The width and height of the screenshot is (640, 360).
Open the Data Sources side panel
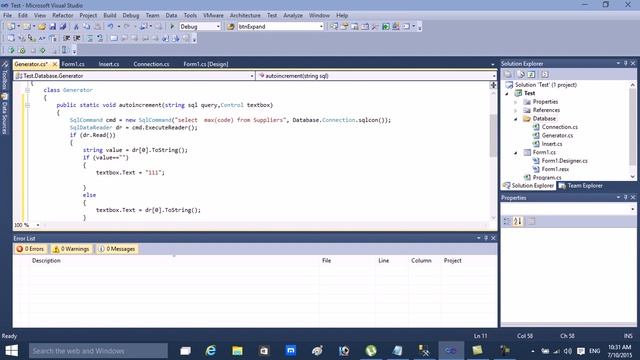[x=5, y=114]
